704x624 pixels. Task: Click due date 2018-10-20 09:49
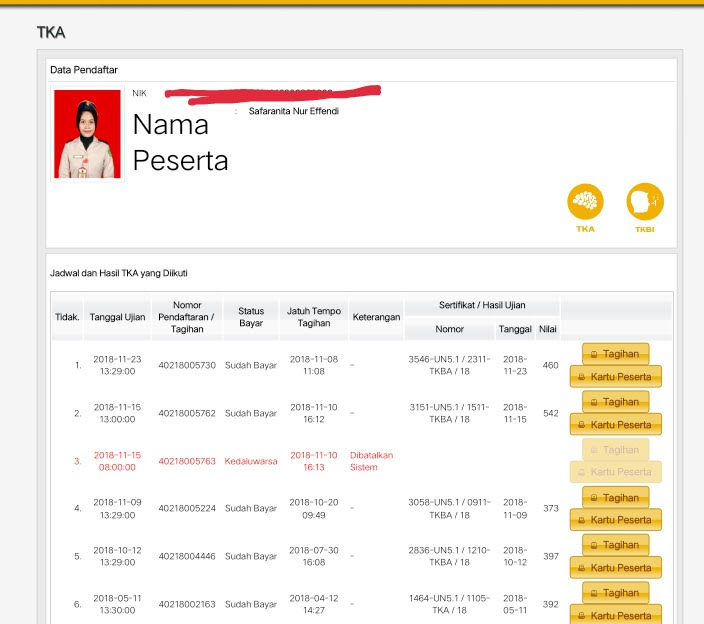point(314,508)
